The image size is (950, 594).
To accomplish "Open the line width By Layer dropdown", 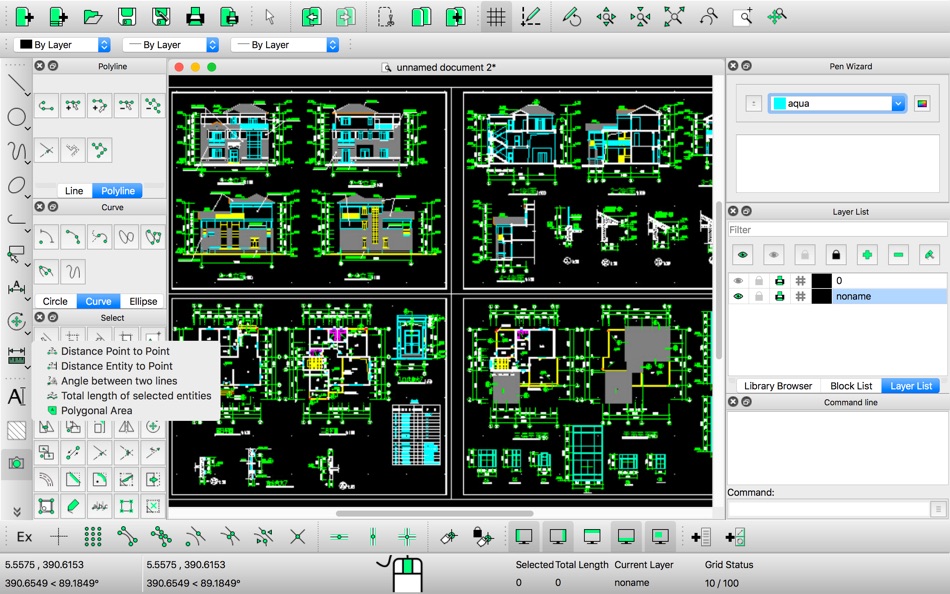I will coord(170,45).
